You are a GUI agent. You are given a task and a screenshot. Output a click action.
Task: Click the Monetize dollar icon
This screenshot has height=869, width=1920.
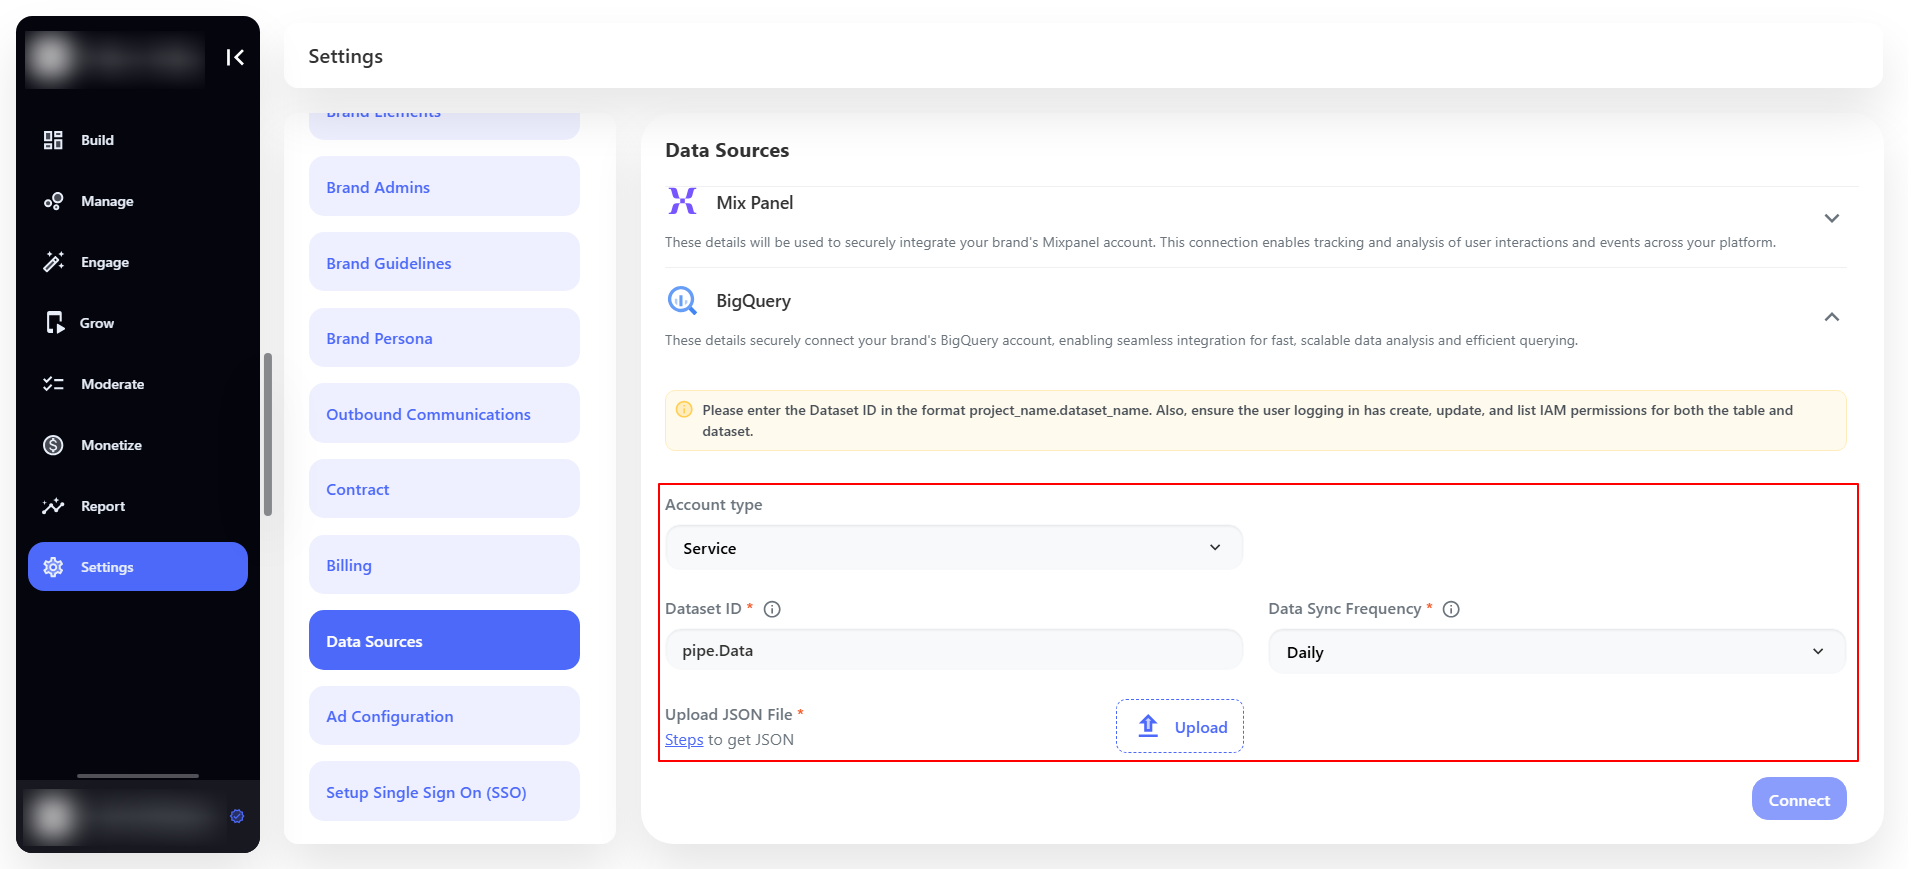[53, 445]
